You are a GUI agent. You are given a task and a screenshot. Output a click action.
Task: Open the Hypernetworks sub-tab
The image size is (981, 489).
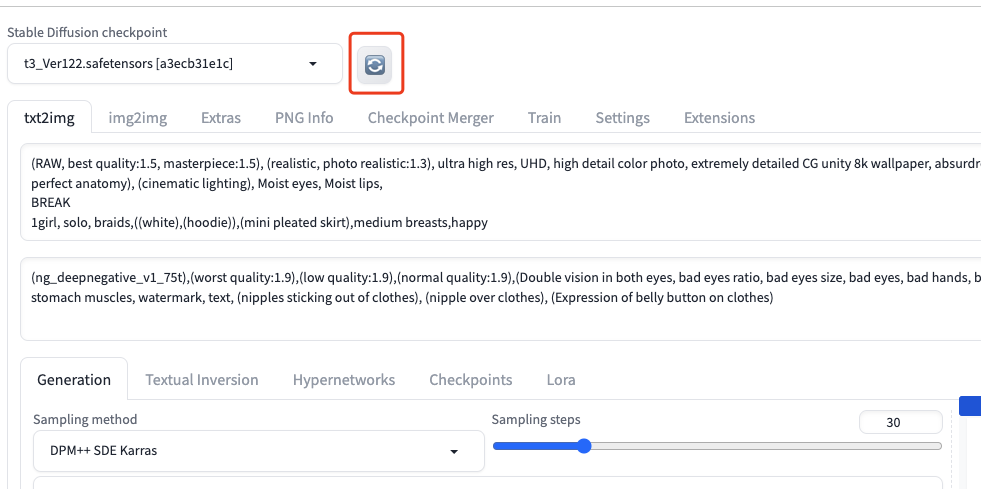point(344,380)
